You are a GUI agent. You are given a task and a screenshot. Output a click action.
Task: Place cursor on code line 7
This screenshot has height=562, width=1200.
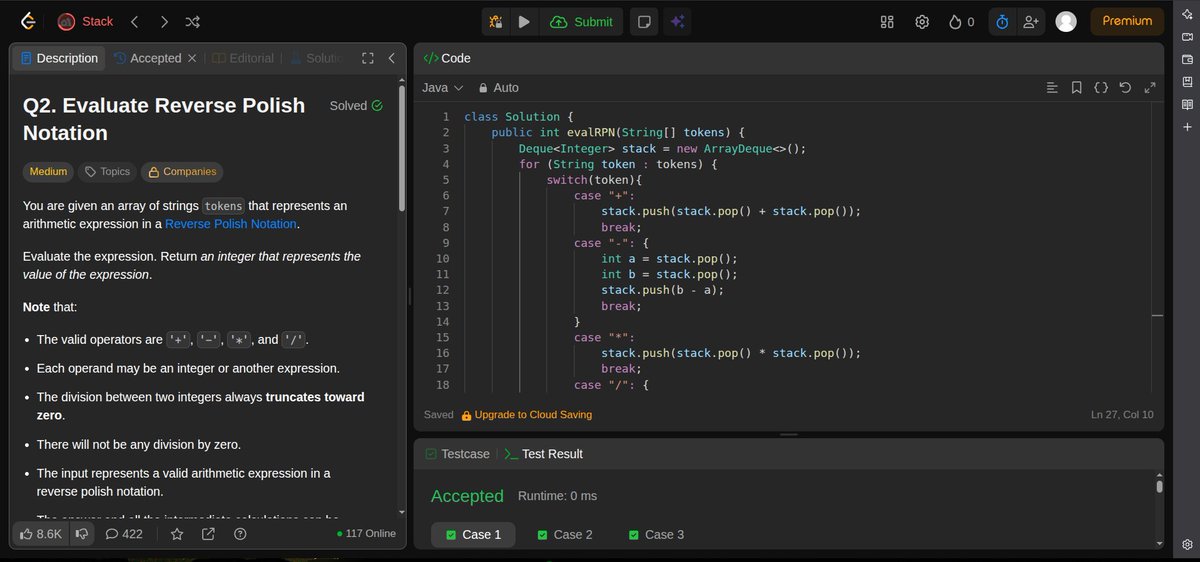click(x=730, y=211)
